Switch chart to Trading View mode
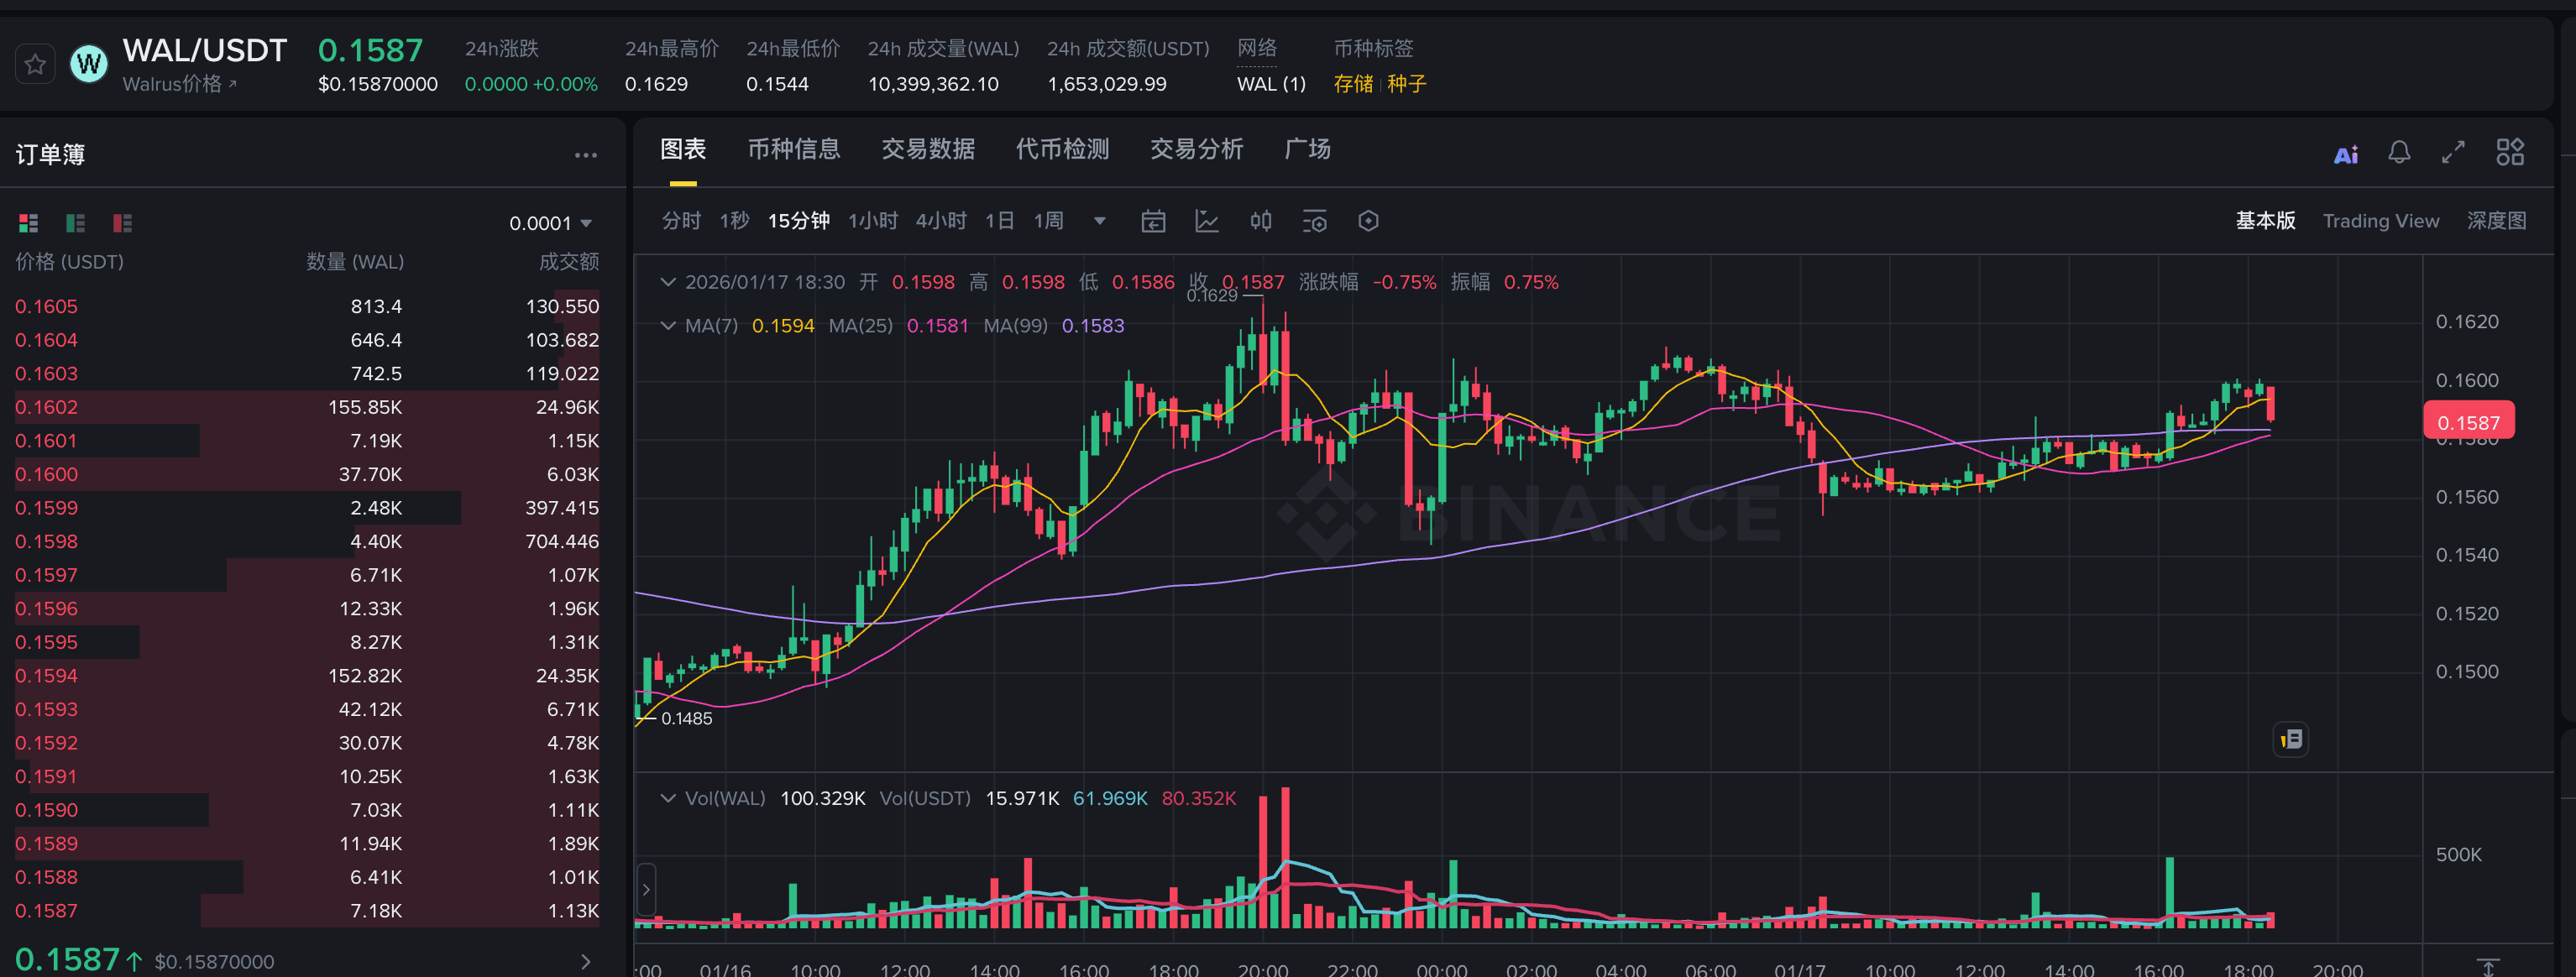Image resolution: width=2576 pixels, height=977 pixels. point(2380,221)
